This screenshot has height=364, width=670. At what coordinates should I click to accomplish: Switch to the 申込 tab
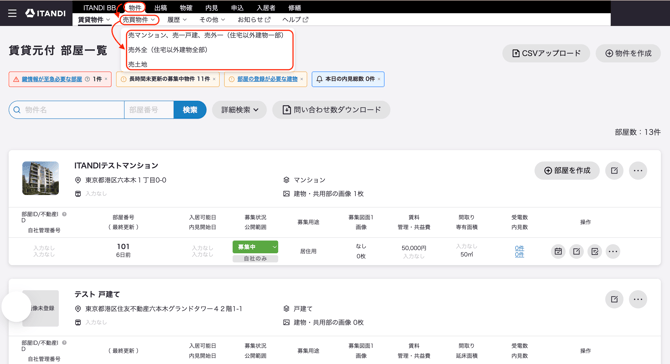[237, 8]
